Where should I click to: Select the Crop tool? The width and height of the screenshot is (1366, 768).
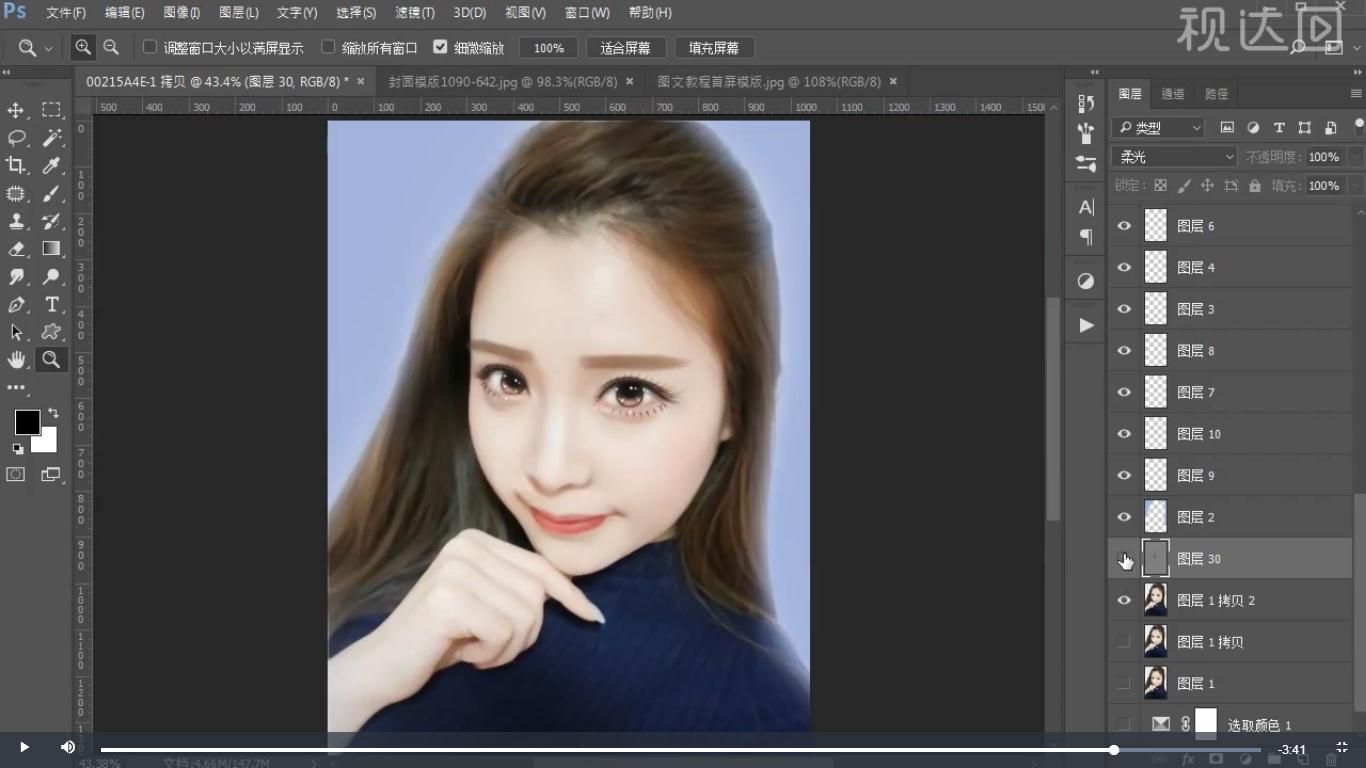16,165
